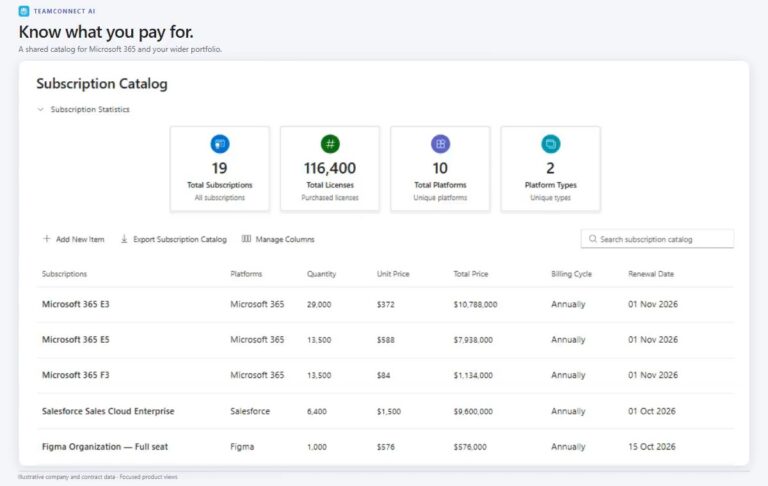Click the Know what you pay for heading

(x=106, y=32)
